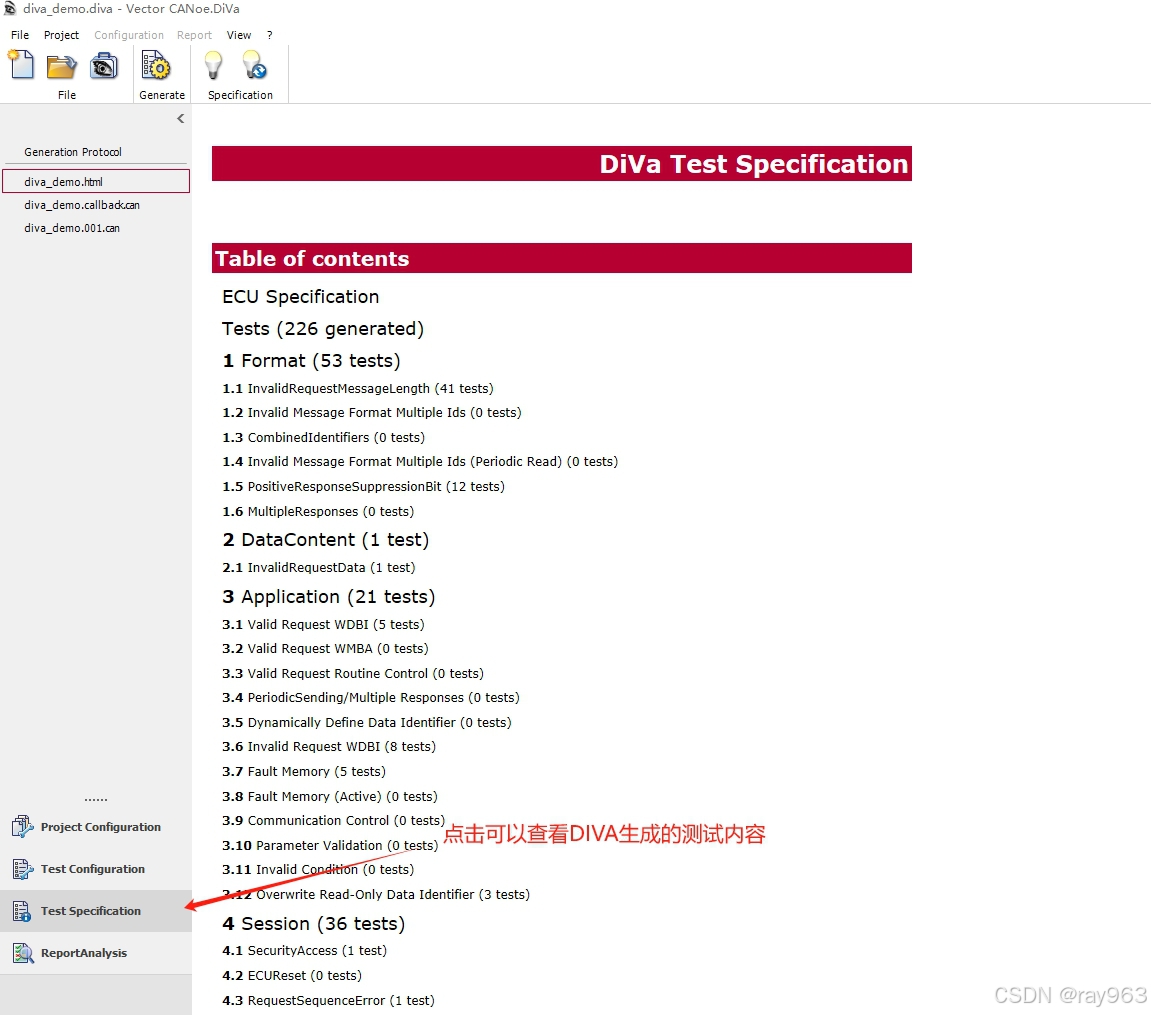Click the first Specification lightbulb icon
Screen dimensions: 1151x1015
click(213, 65)
